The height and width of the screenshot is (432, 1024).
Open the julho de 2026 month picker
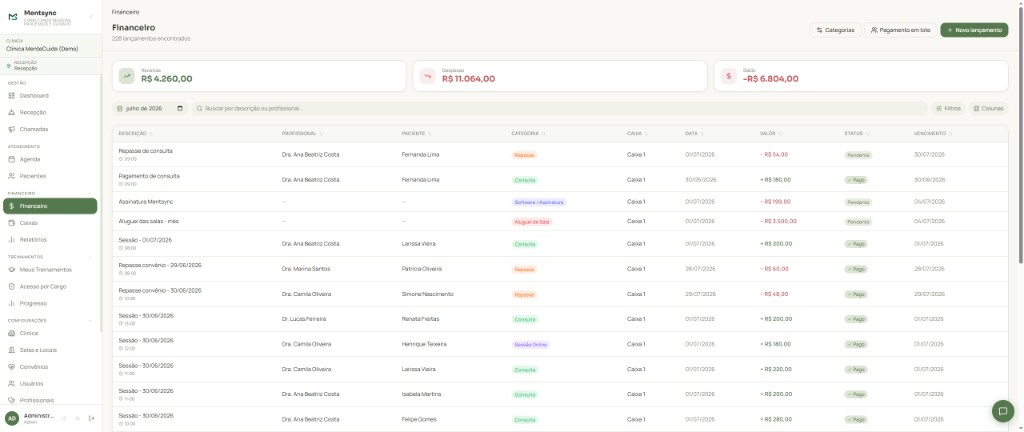[x=150, y=108]
